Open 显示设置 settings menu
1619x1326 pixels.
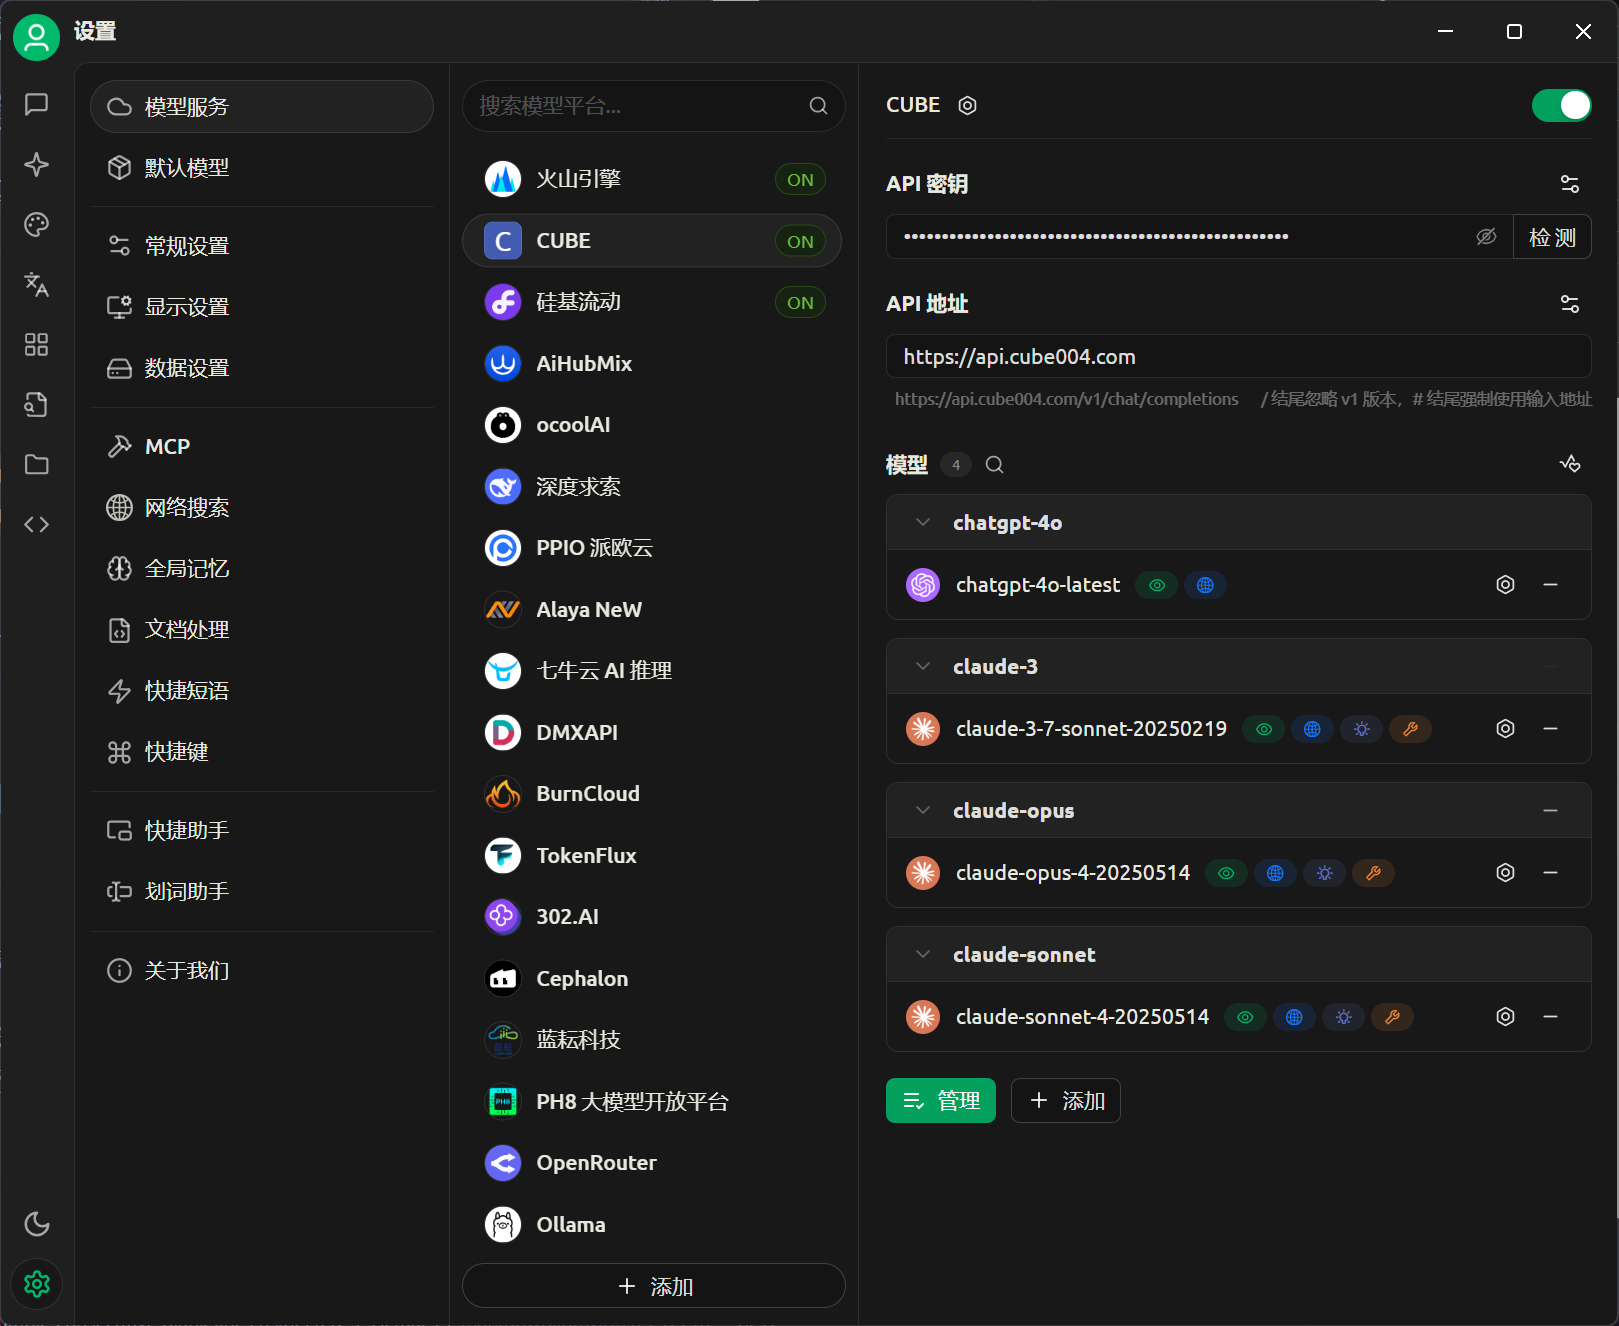pos(262,307)
